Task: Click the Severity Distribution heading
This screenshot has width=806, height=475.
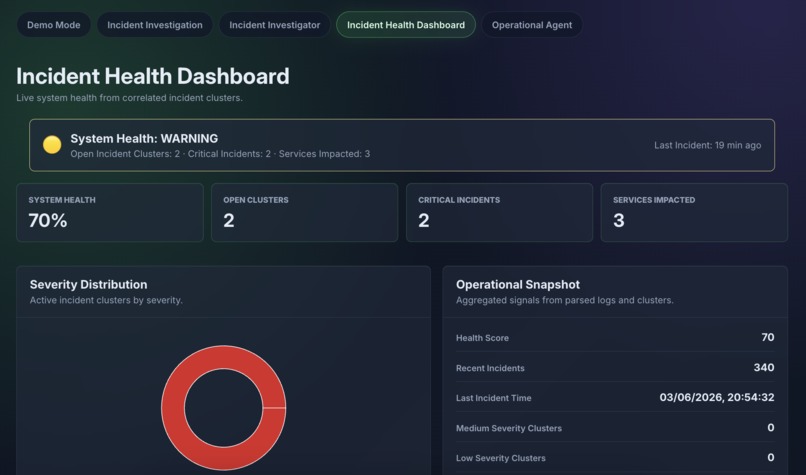Action: (x=88, y=284)
